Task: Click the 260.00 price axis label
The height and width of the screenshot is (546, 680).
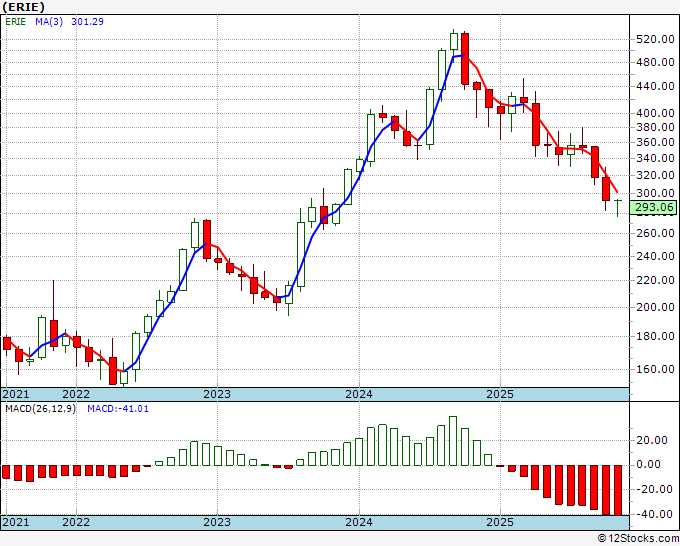Action: click(x=655, y=233)
